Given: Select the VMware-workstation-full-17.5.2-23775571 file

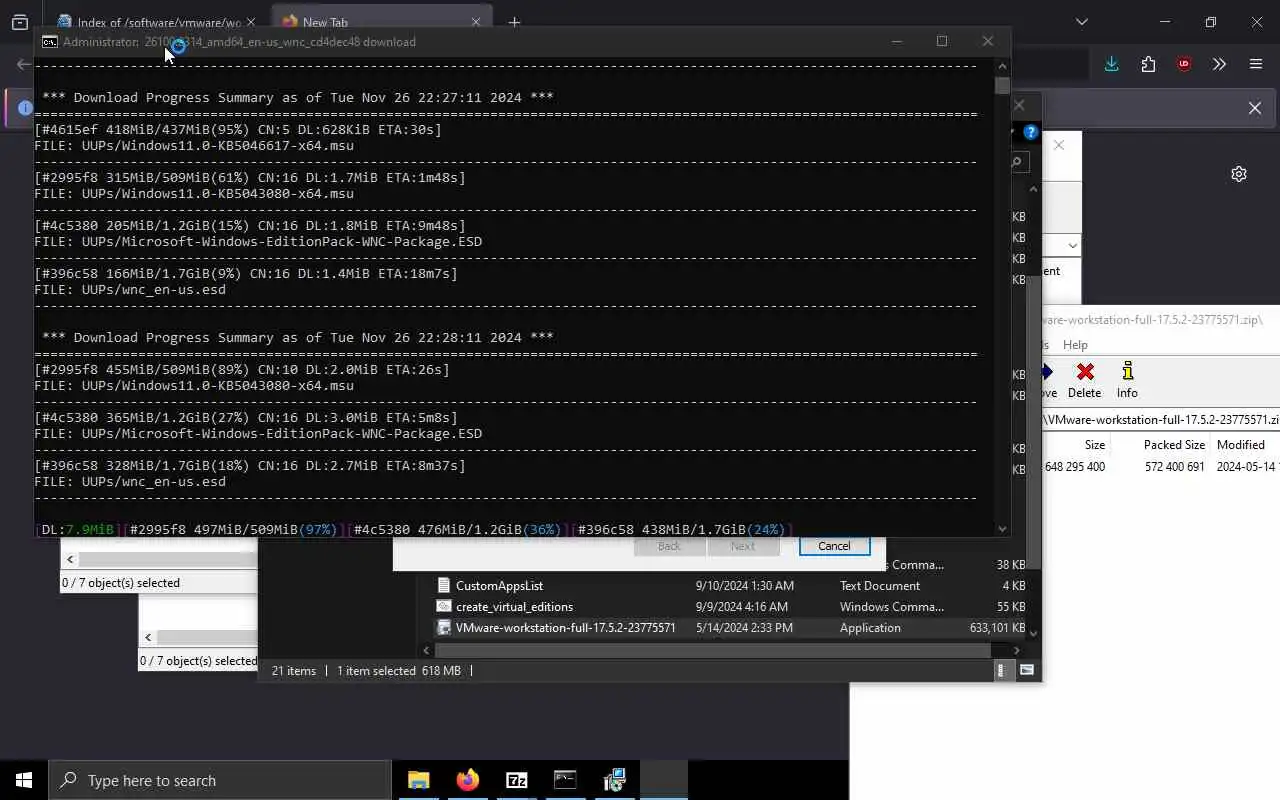Looking at the screenshot, I should (565, 628).
